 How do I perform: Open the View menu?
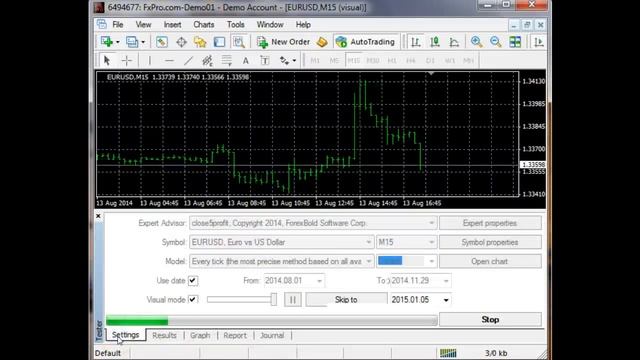[143, 24]
